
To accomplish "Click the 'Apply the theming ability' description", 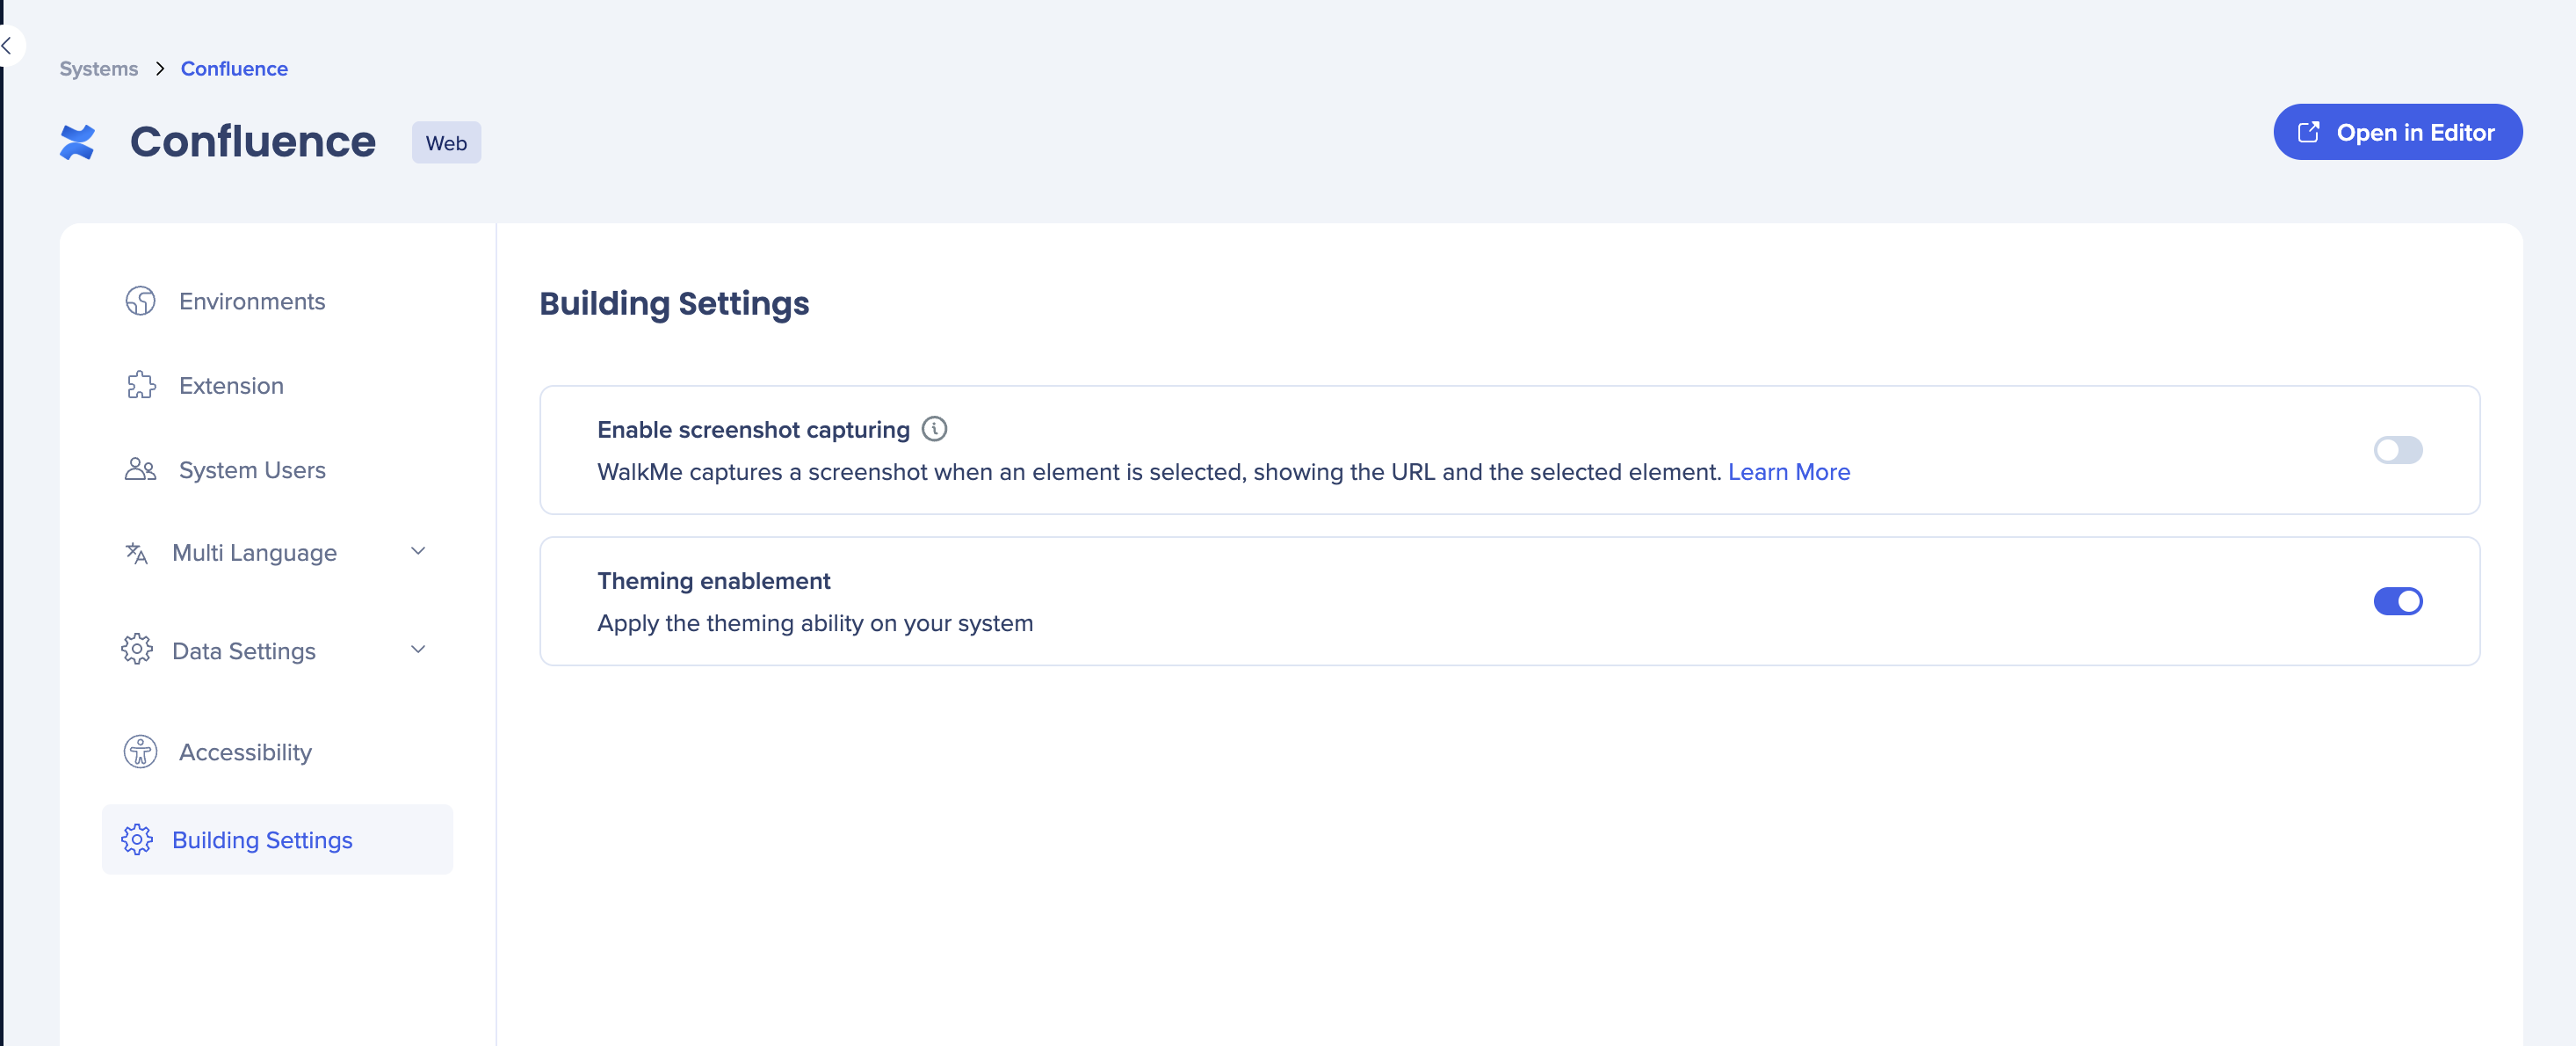I will pyautogui.click(x=815, y=623).
